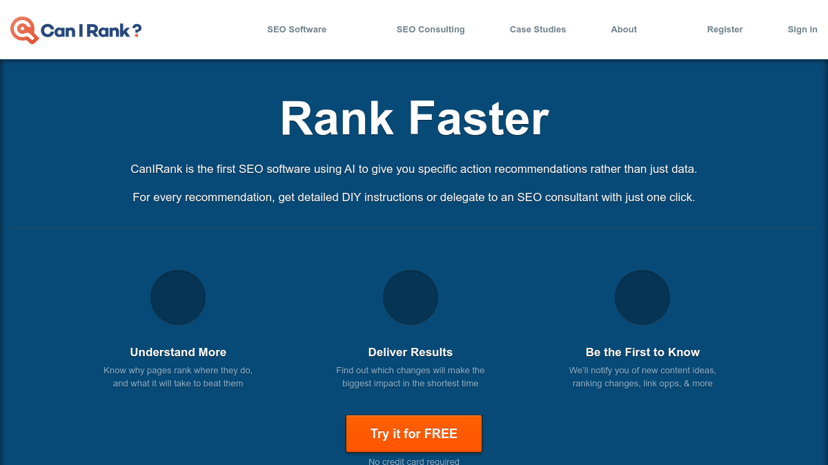Click the CanIRank logo
The image size is (828, 465).
click(76, 30)
